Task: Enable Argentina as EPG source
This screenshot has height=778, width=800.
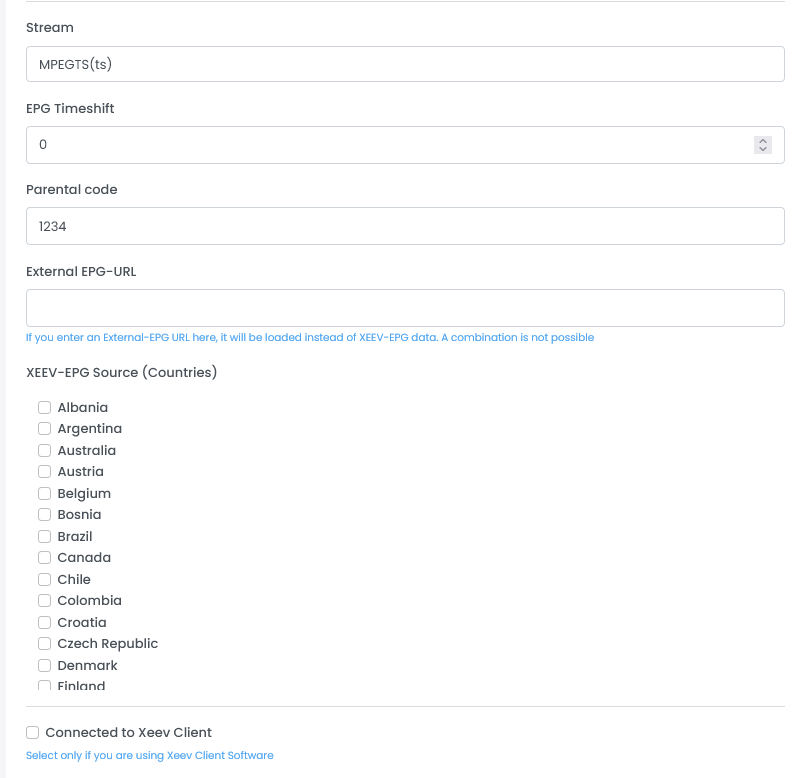Action: coord(44,429)
